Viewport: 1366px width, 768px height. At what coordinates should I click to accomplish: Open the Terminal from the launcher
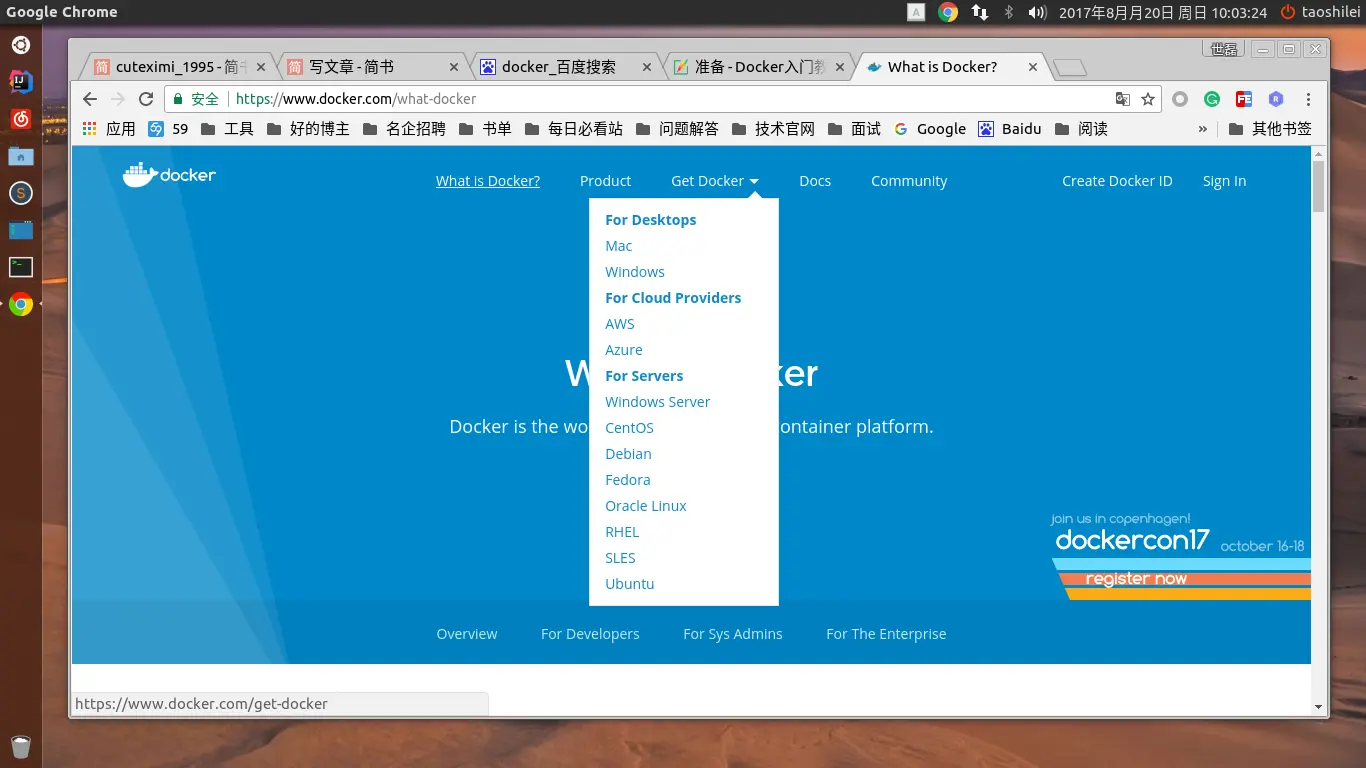click(x=21, y=267)
